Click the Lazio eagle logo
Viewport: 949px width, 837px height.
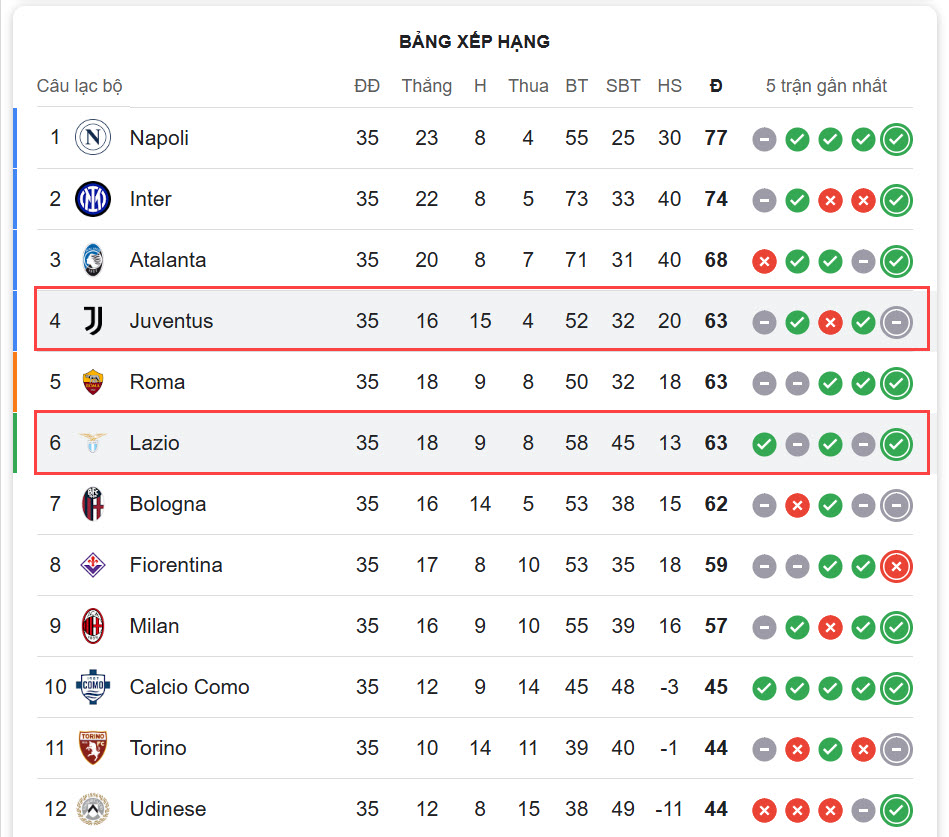point(93,443)
